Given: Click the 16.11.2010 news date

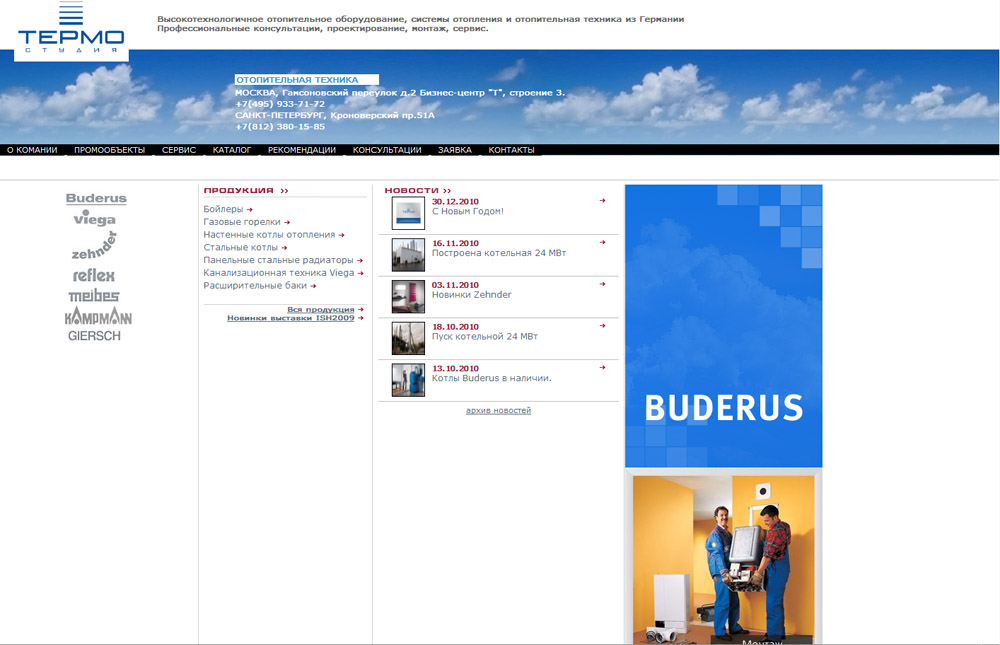Looking at the screenshot, I should tap(455, 243).
